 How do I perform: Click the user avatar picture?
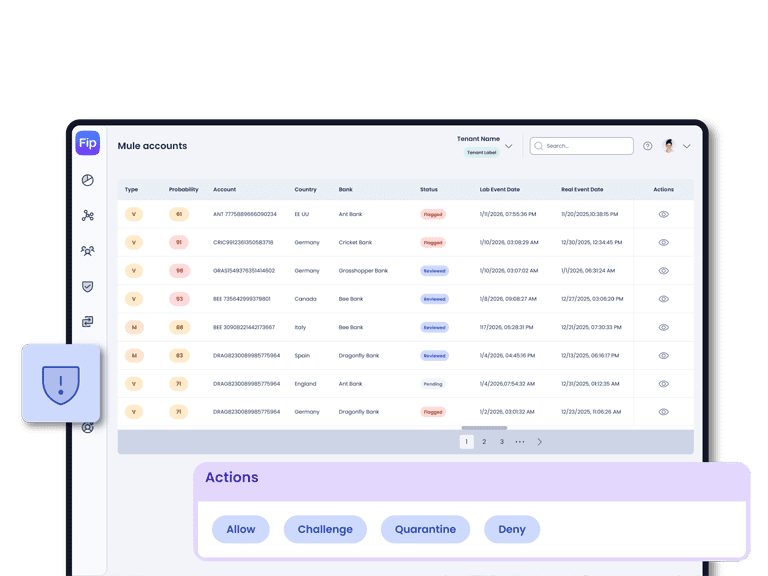[669, 146]
